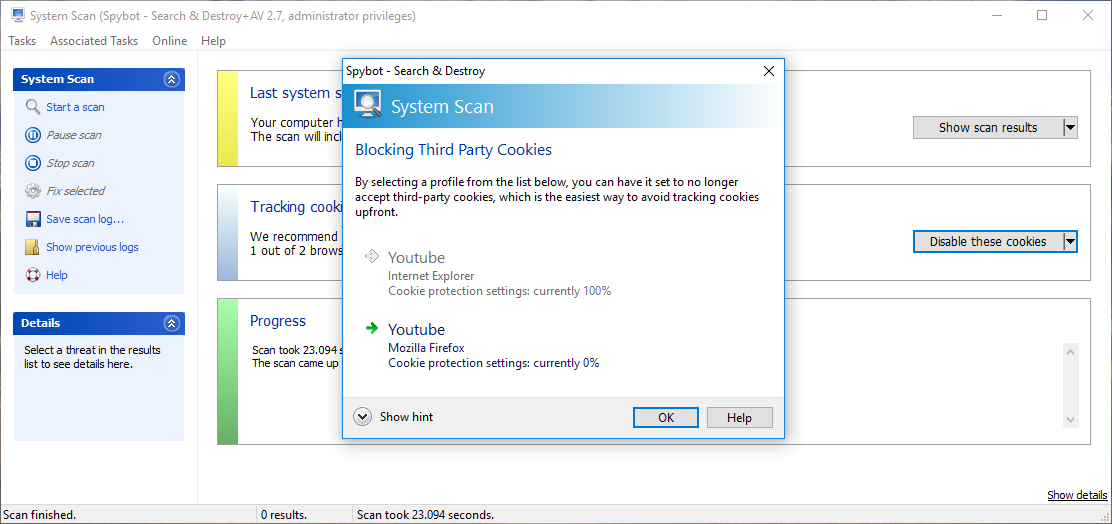The height and width of the screenshot is (524, 1112).
Task: Click the Show details link
Action: click(1077, 495)
